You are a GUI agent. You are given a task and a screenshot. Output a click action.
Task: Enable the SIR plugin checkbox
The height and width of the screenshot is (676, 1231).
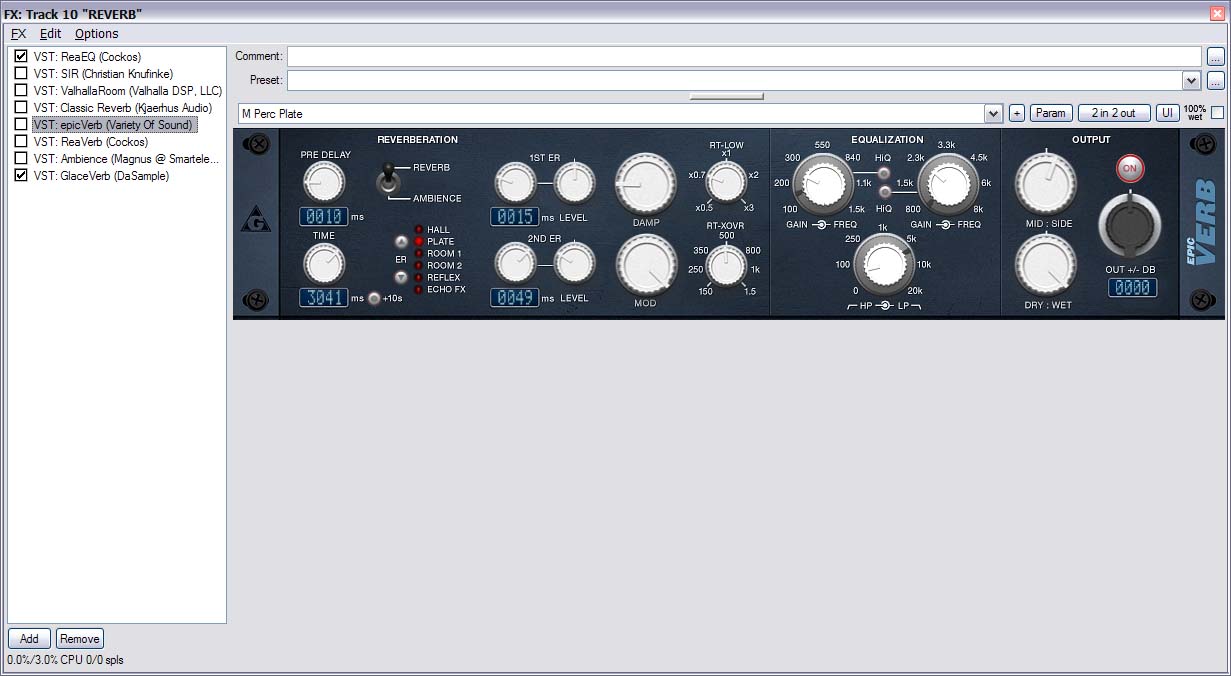[x=21, y=74]
